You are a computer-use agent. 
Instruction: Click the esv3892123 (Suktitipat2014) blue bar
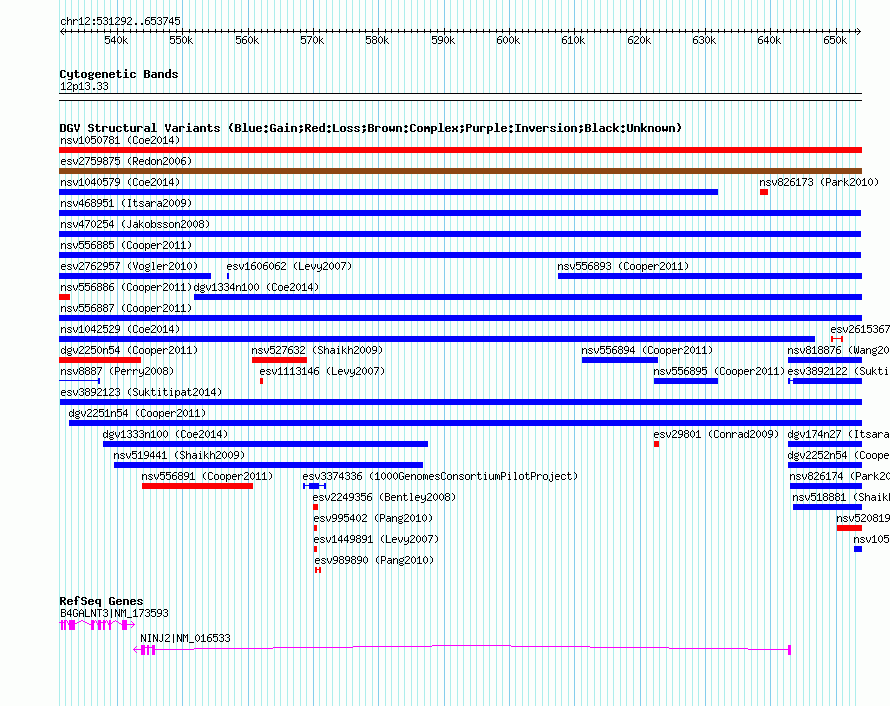click(460, 402)
